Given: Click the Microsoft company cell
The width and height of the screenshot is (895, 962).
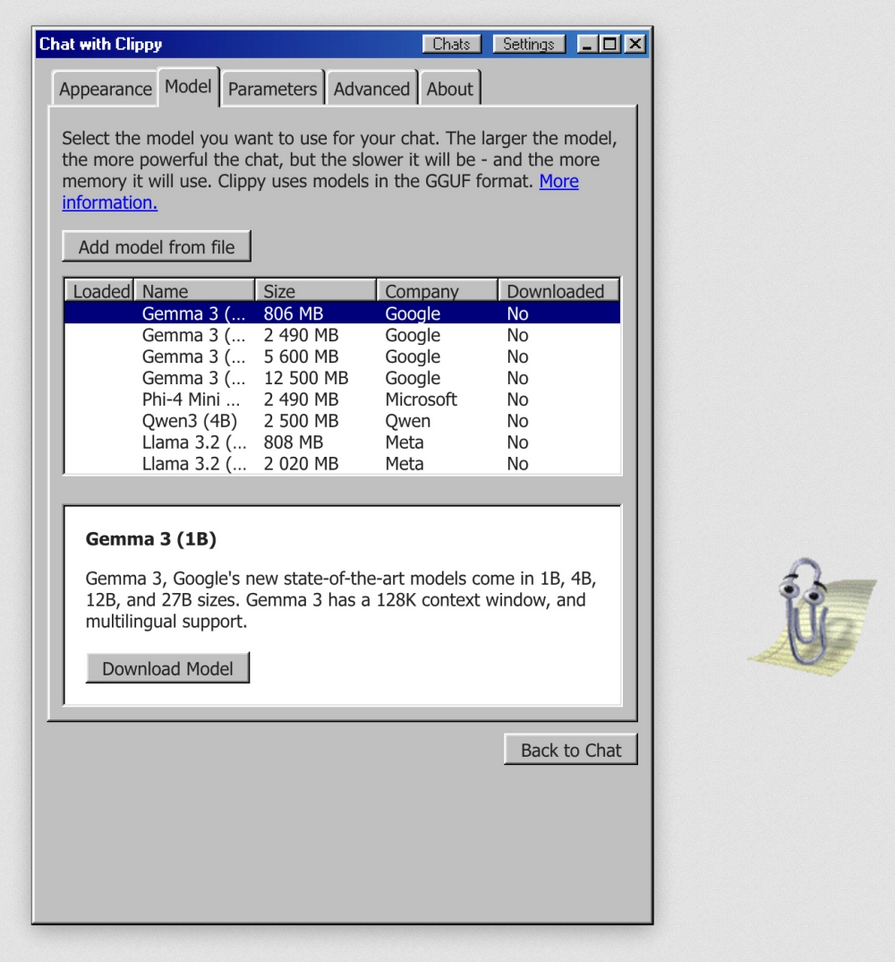Looking at the screenshot, I should point(421,399).
